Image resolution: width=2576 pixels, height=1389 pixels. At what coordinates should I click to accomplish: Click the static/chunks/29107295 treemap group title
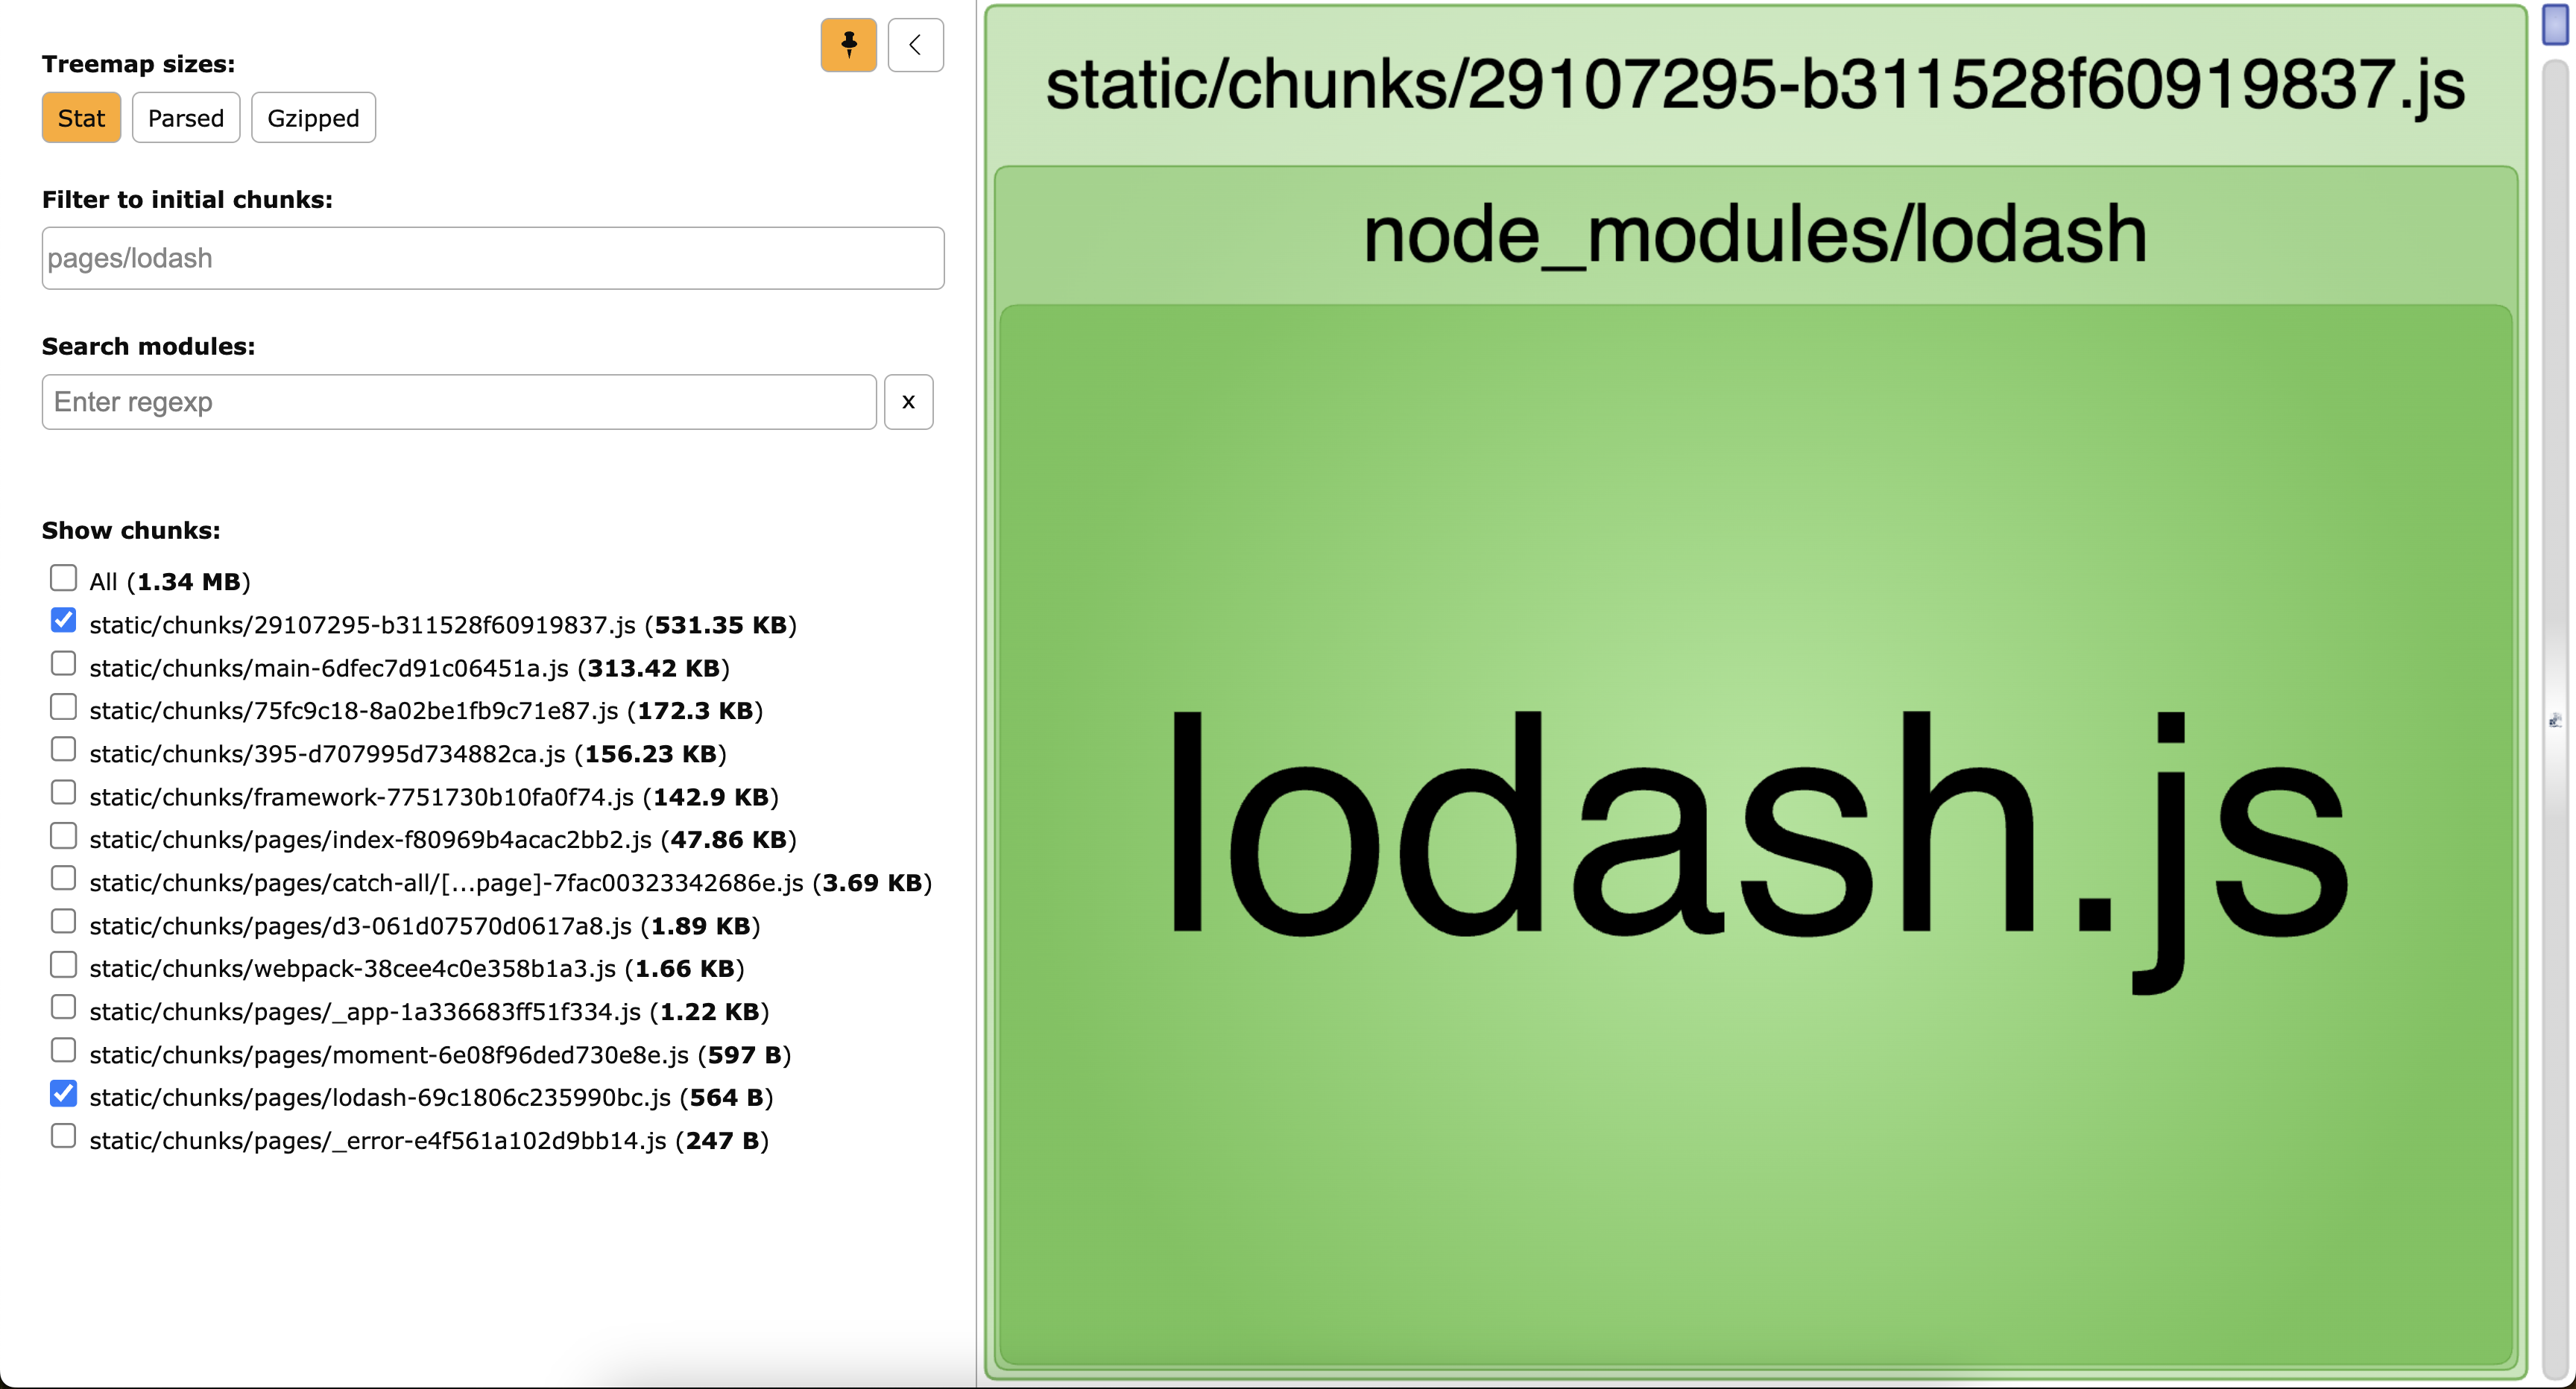click(x=1755, y=85)
